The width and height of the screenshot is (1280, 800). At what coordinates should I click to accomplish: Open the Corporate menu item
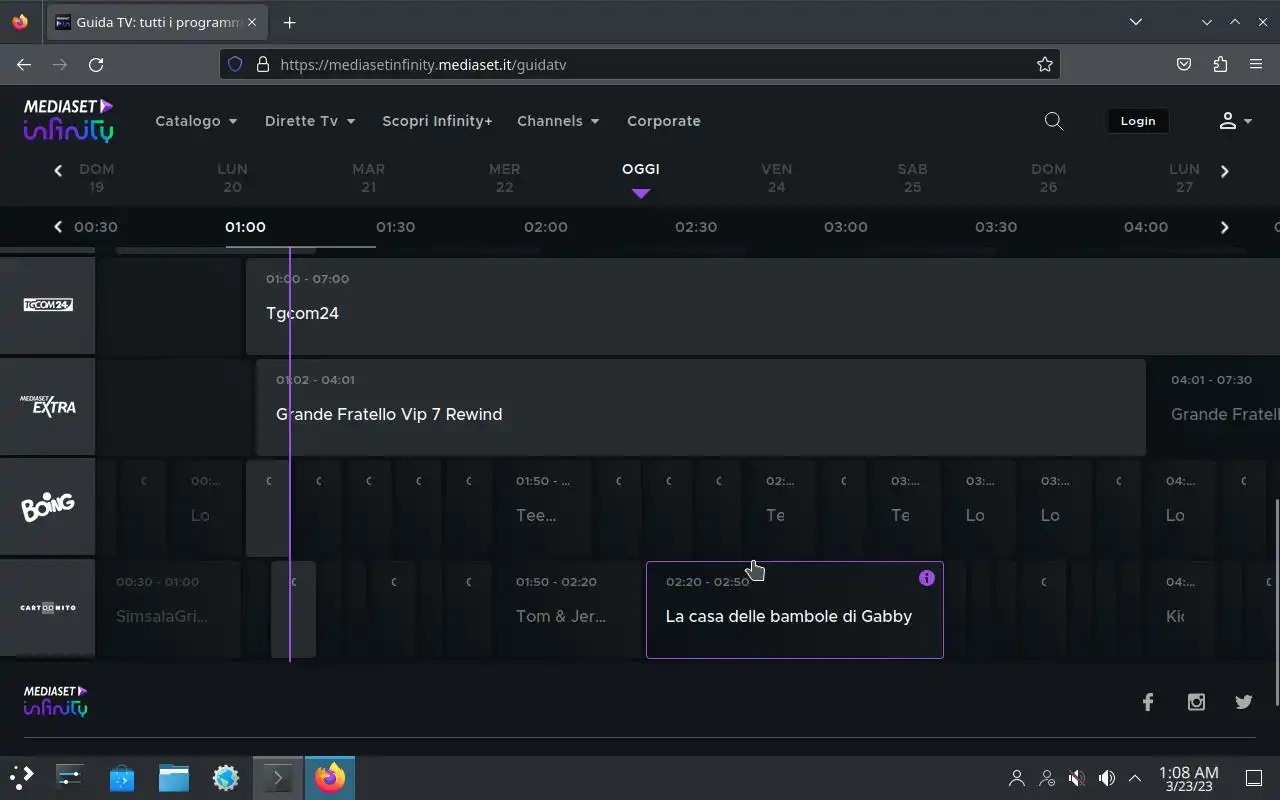tap(664, 121)
